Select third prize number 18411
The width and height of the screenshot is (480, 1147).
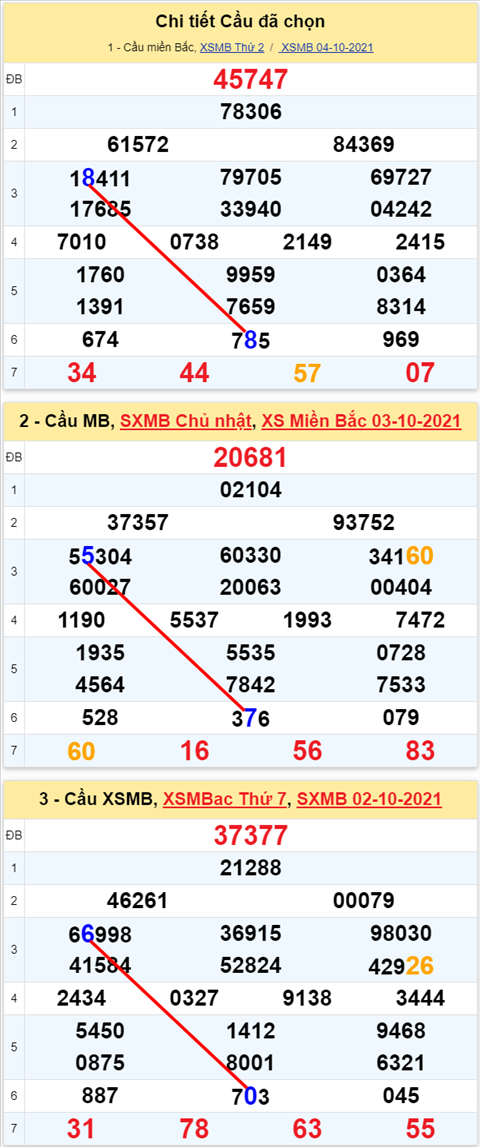100,178
